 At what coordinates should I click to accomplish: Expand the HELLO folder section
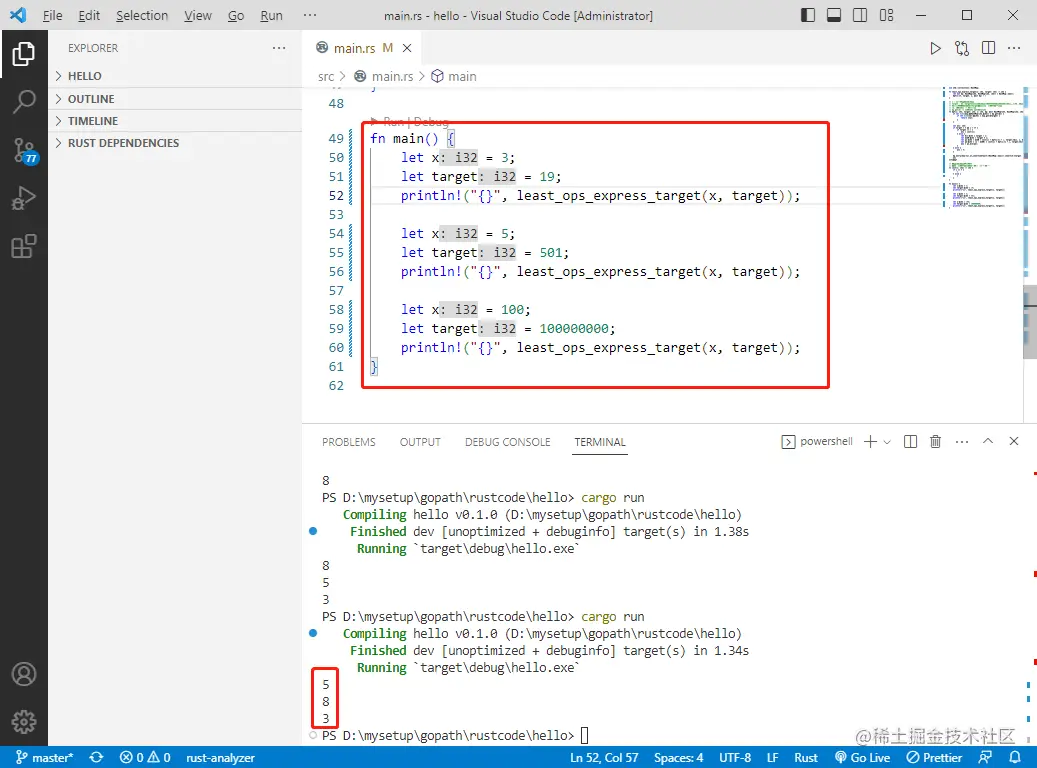(175, 76)
